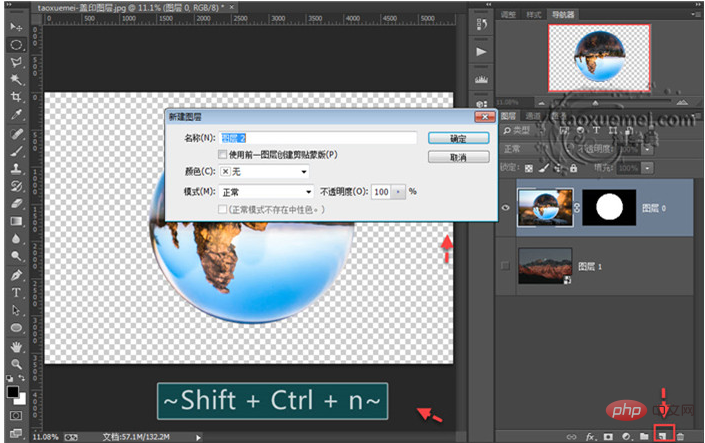
Task: Select the Pen tool
Action: click(16, 275)
